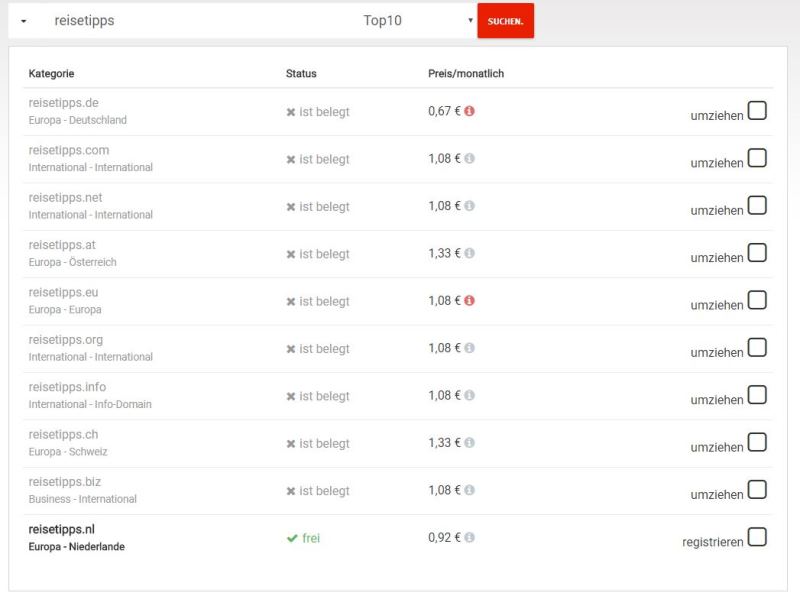The image size is (800, 596).
Task: Click the reisetipps.eu domain name
Action: click(63, 292)
